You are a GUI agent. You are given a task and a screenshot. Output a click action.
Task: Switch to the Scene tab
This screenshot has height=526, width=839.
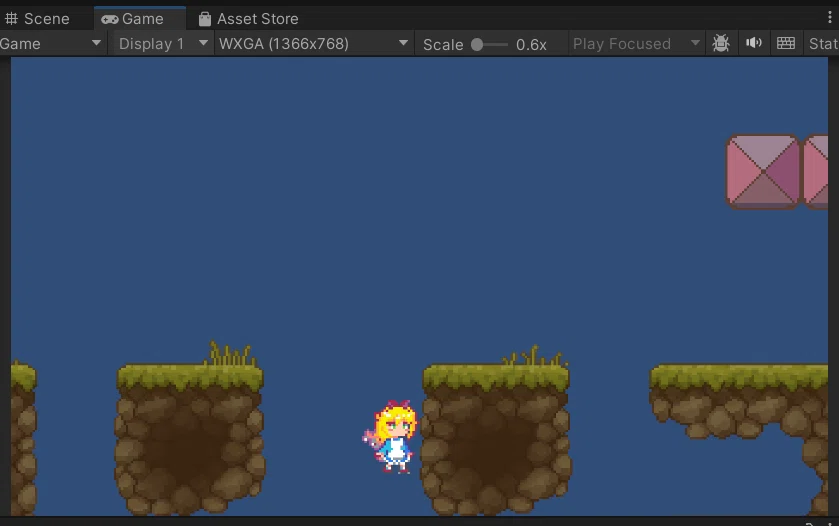[37, 19]
